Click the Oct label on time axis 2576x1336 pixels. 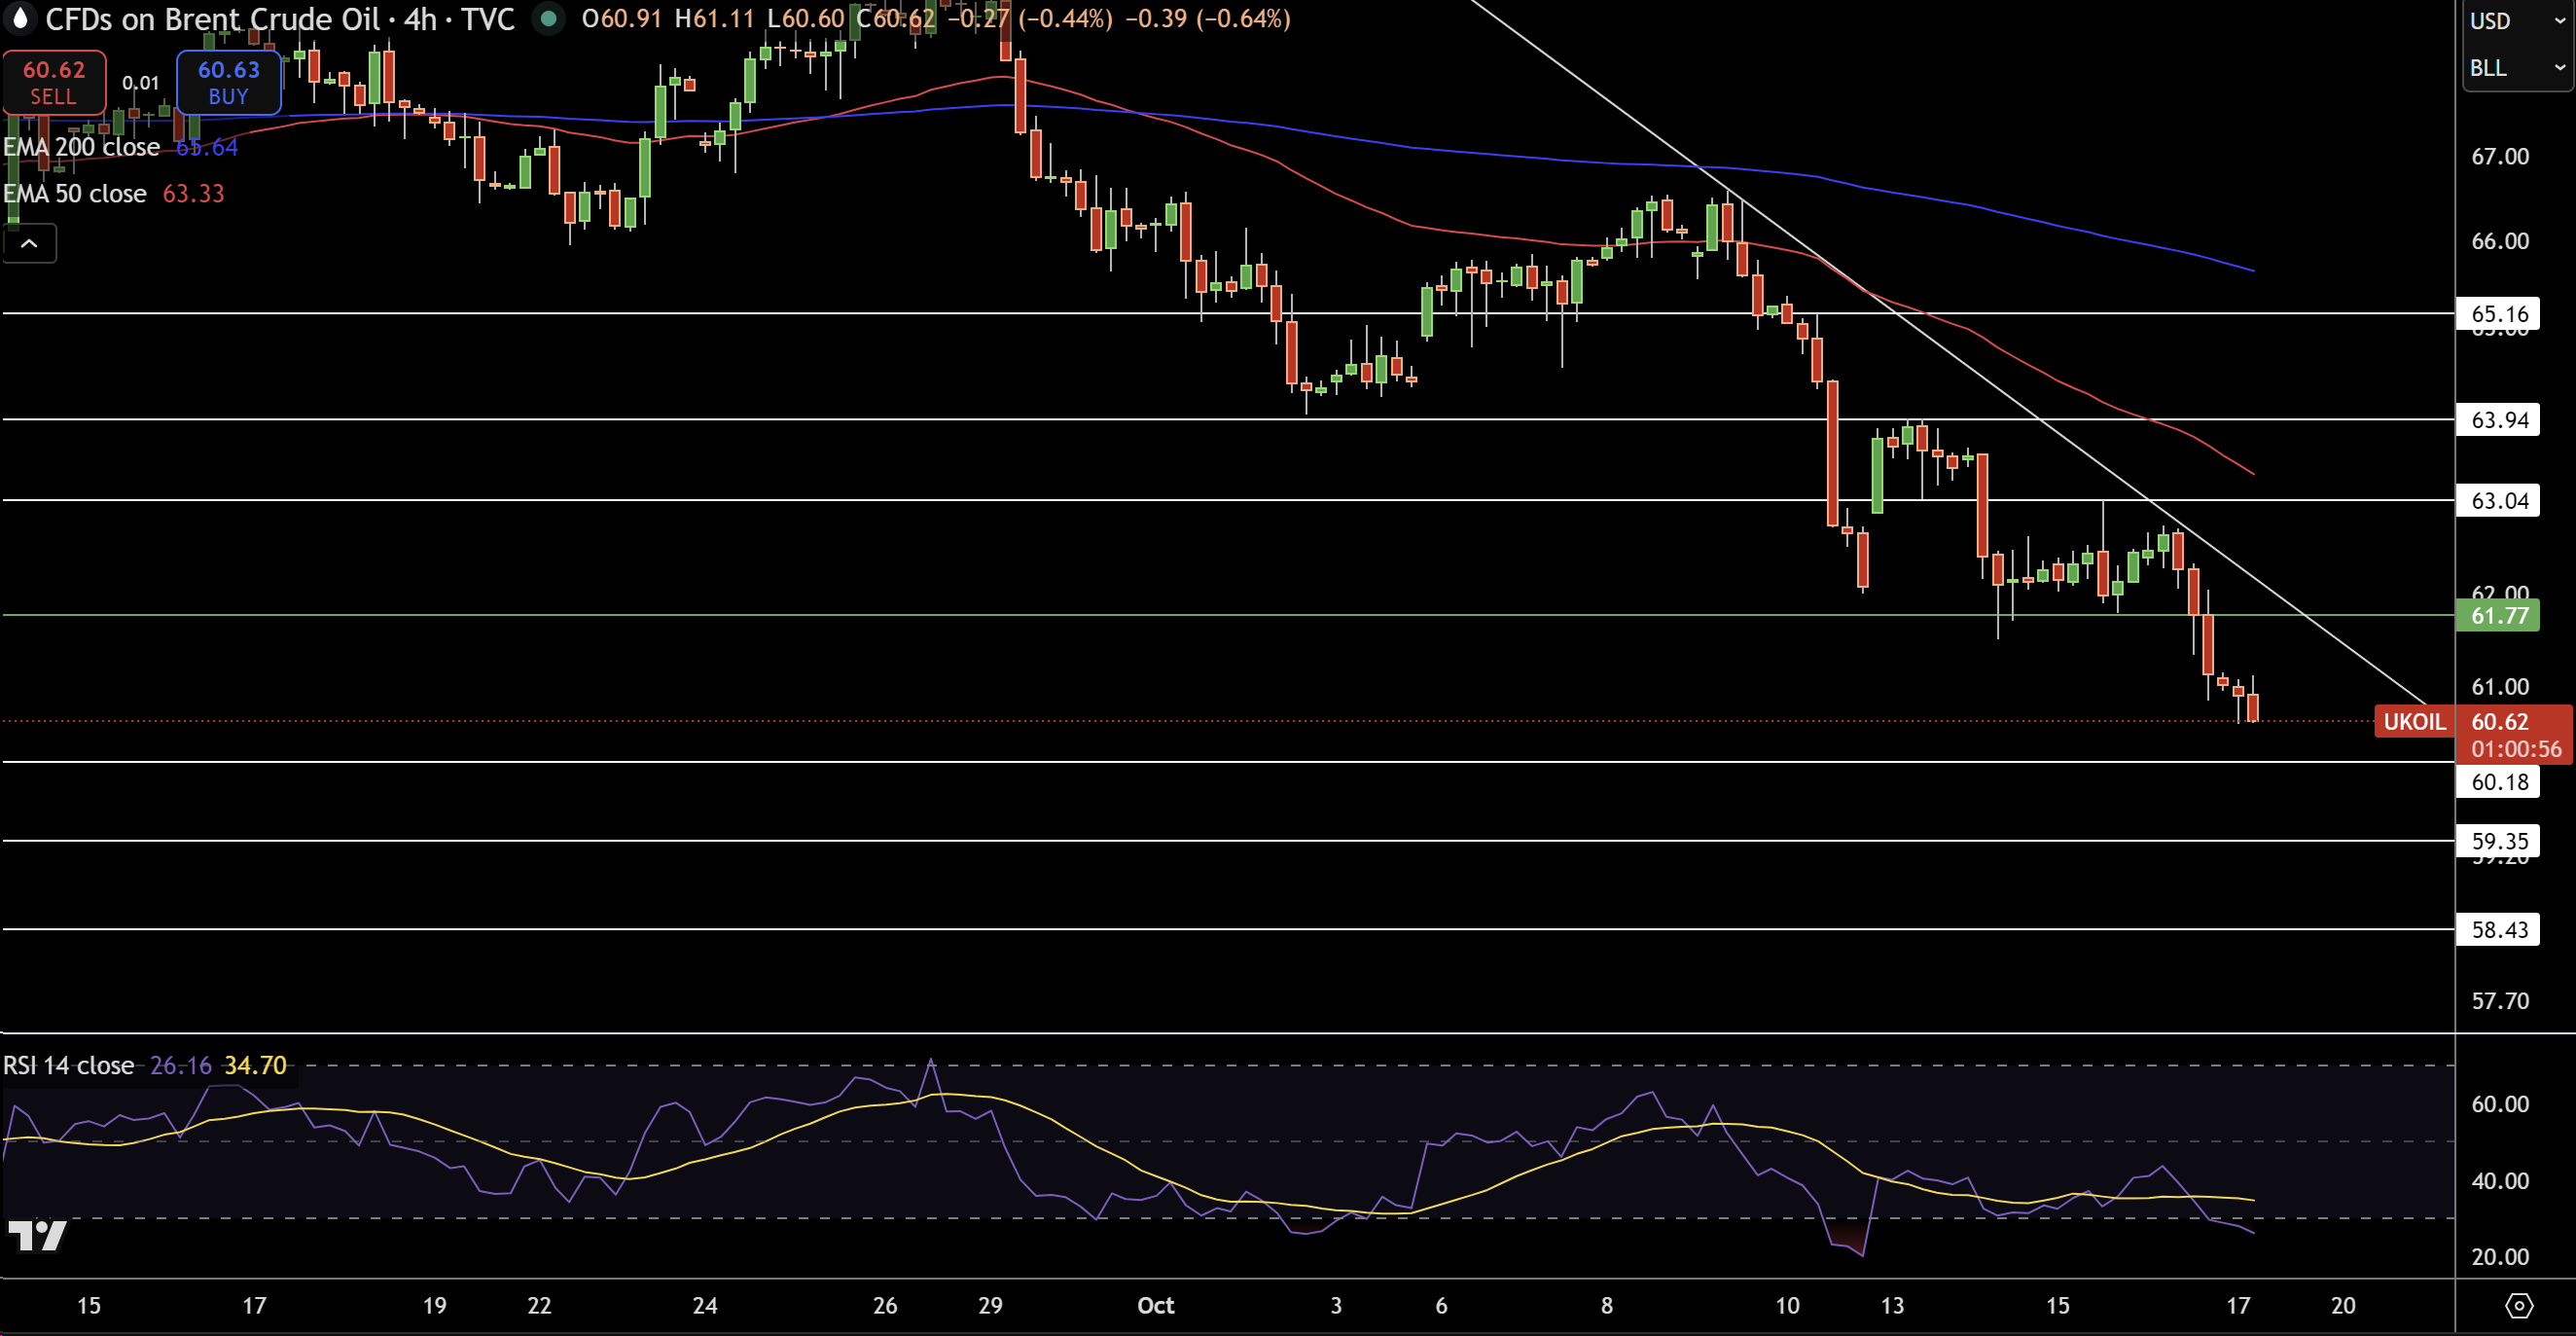(x=1155, y=1305)
